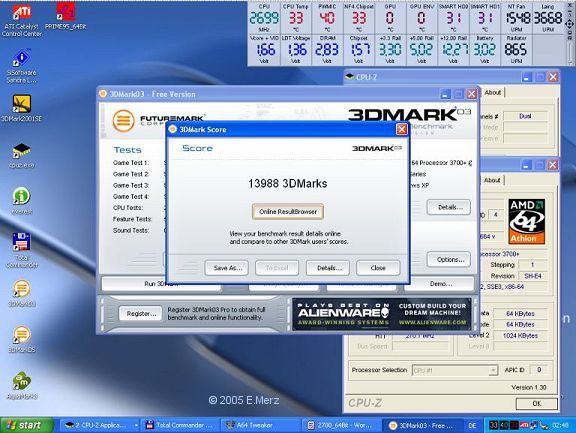
Task: Click the 02:40 taskbar clock
Action: pyautogui.click(x=560, y=425)
